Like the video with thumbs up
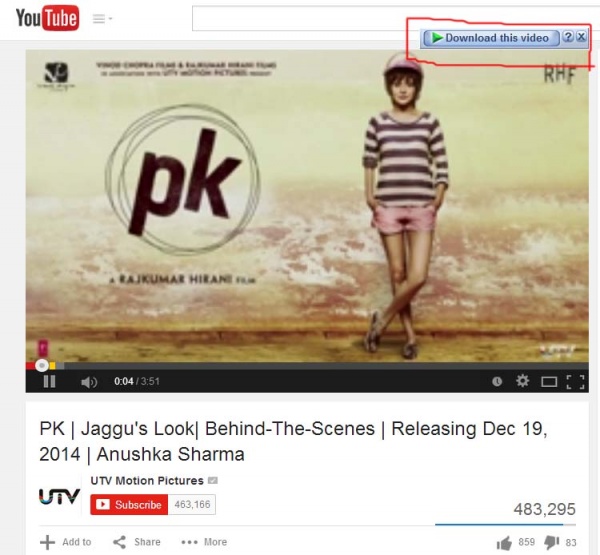Screen dimensions: 600x555 (504, 543)
